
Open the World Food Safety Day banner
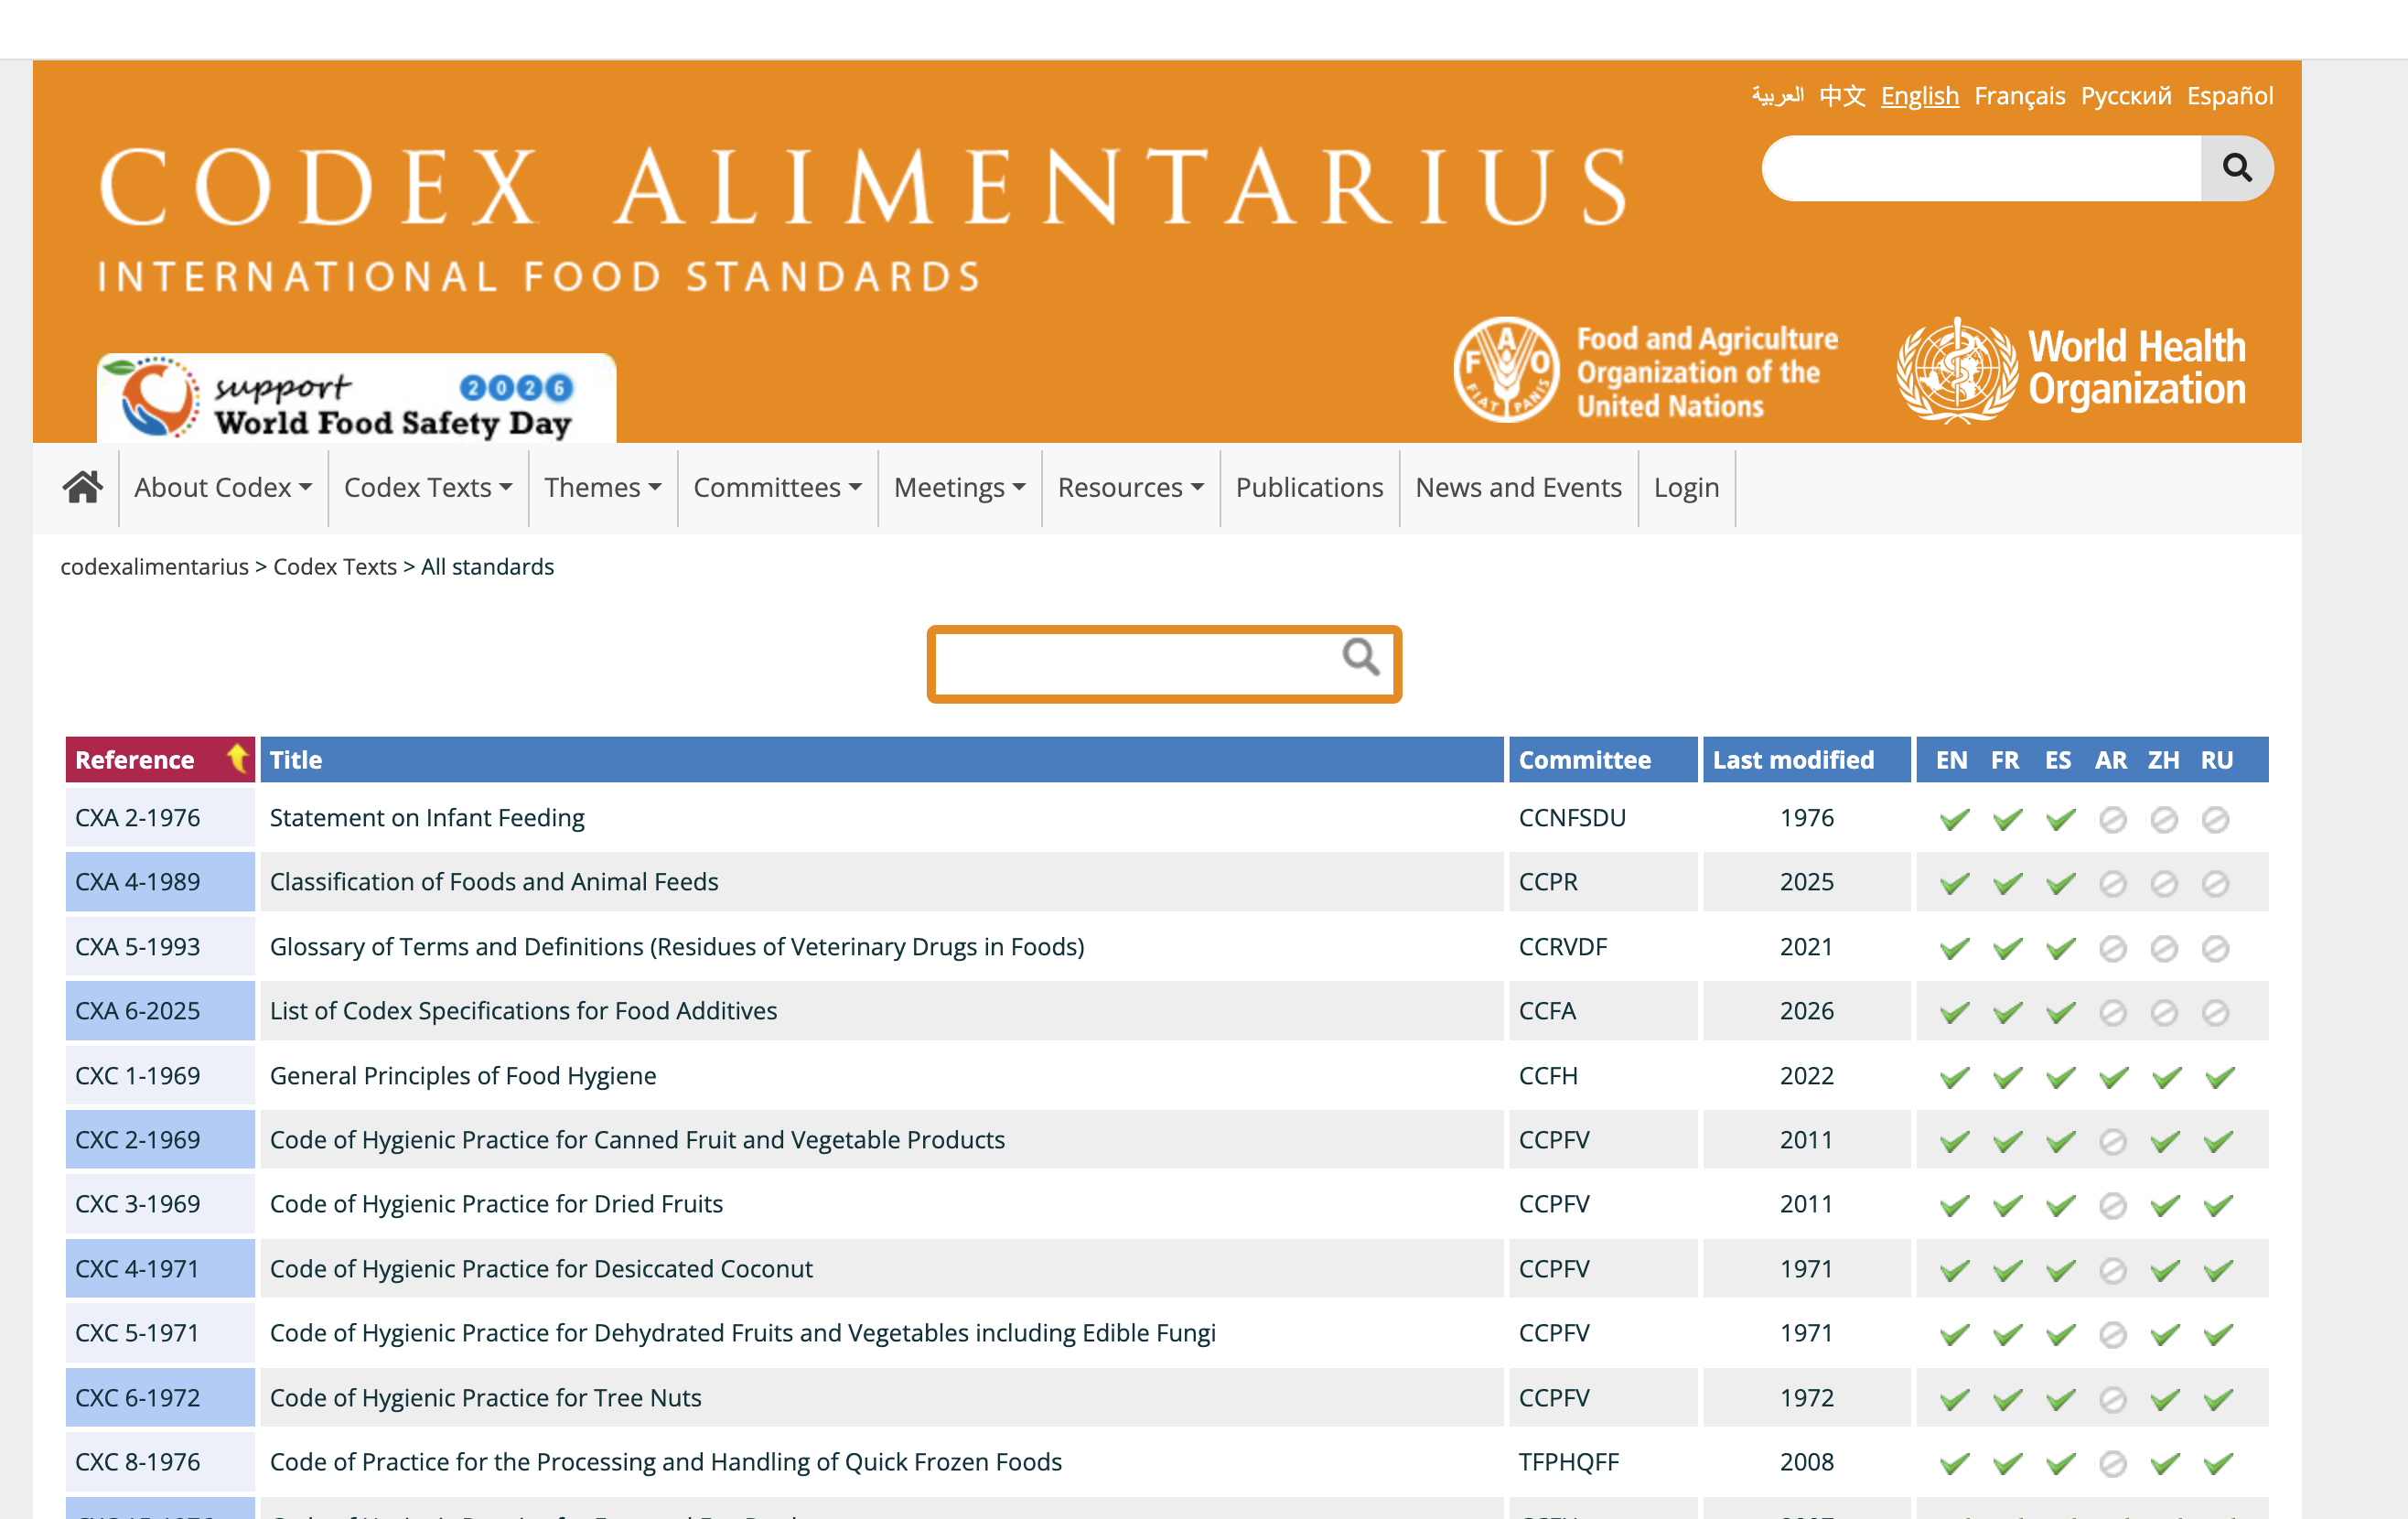(356, 399)
